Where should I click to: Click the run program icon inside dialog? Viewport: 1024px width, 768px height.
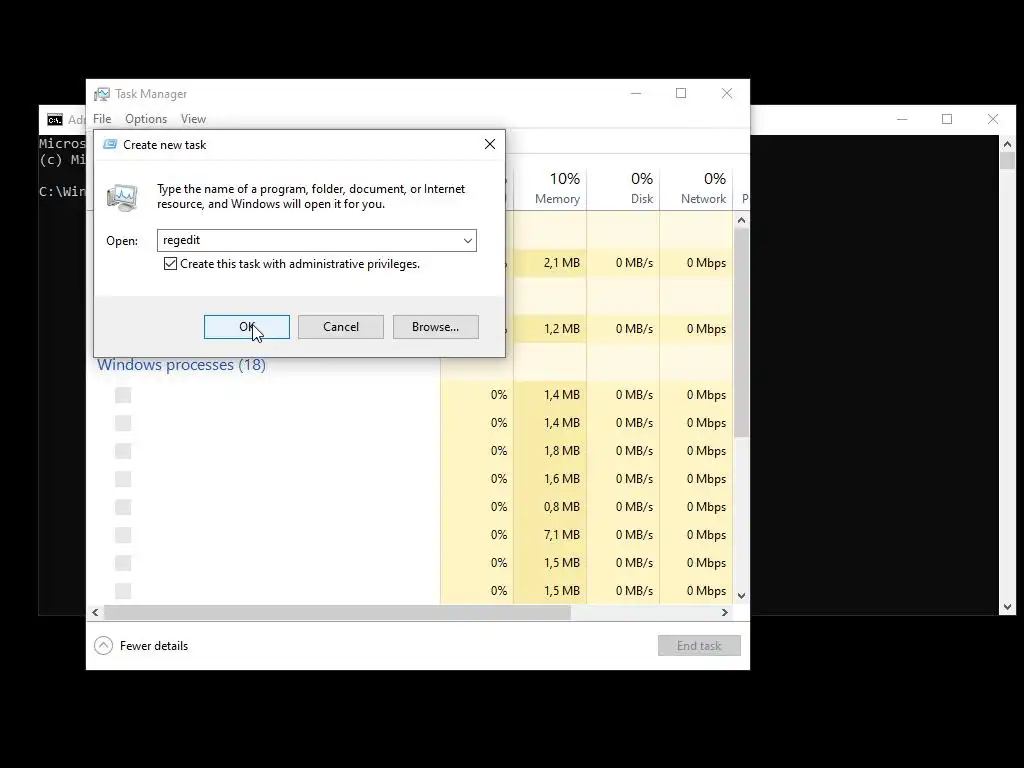pos(122,197)
